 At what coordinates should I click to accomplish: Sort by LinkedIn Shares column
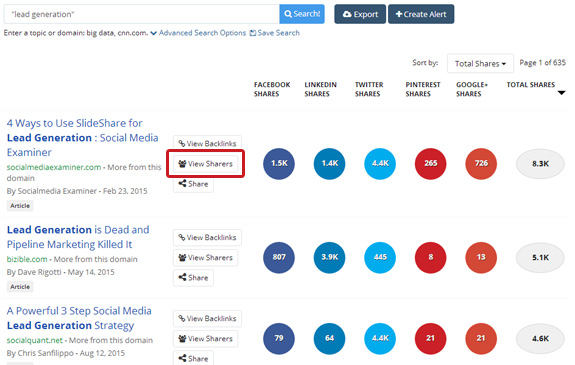pyautogui.click(x=321, y=89)
